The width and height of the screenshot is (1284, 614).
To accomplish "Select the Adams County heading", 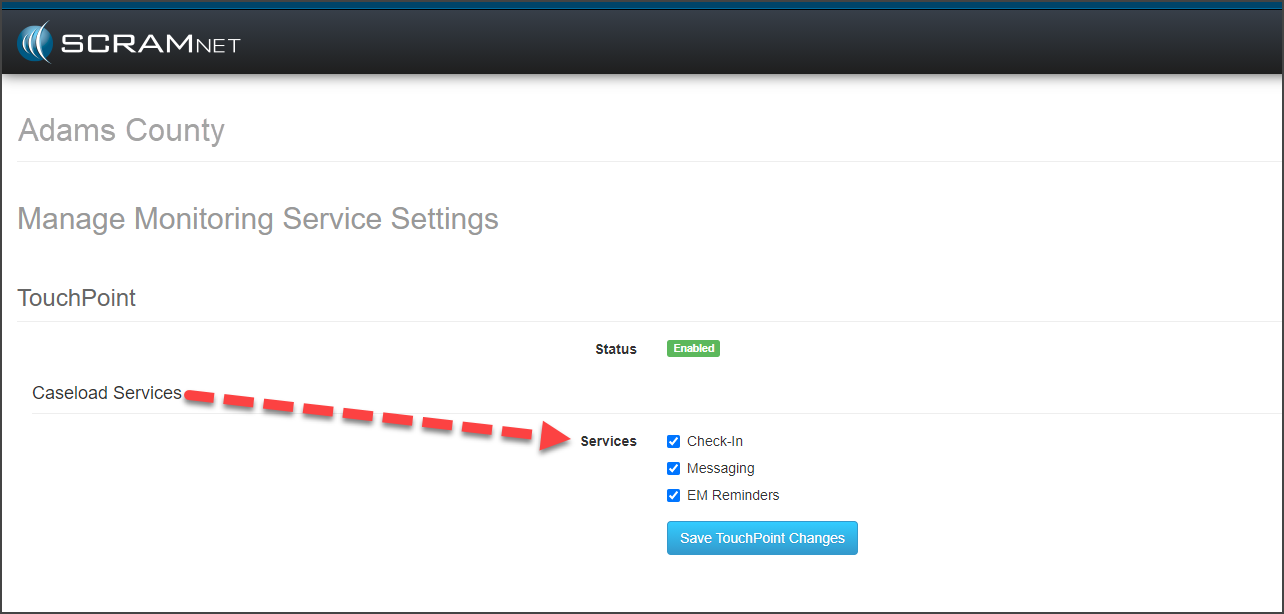I will [121, 130].
